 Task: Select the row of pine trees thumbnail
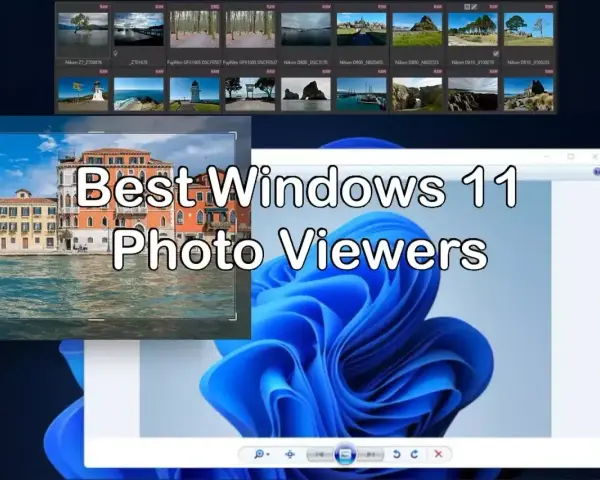coord(473,29)
